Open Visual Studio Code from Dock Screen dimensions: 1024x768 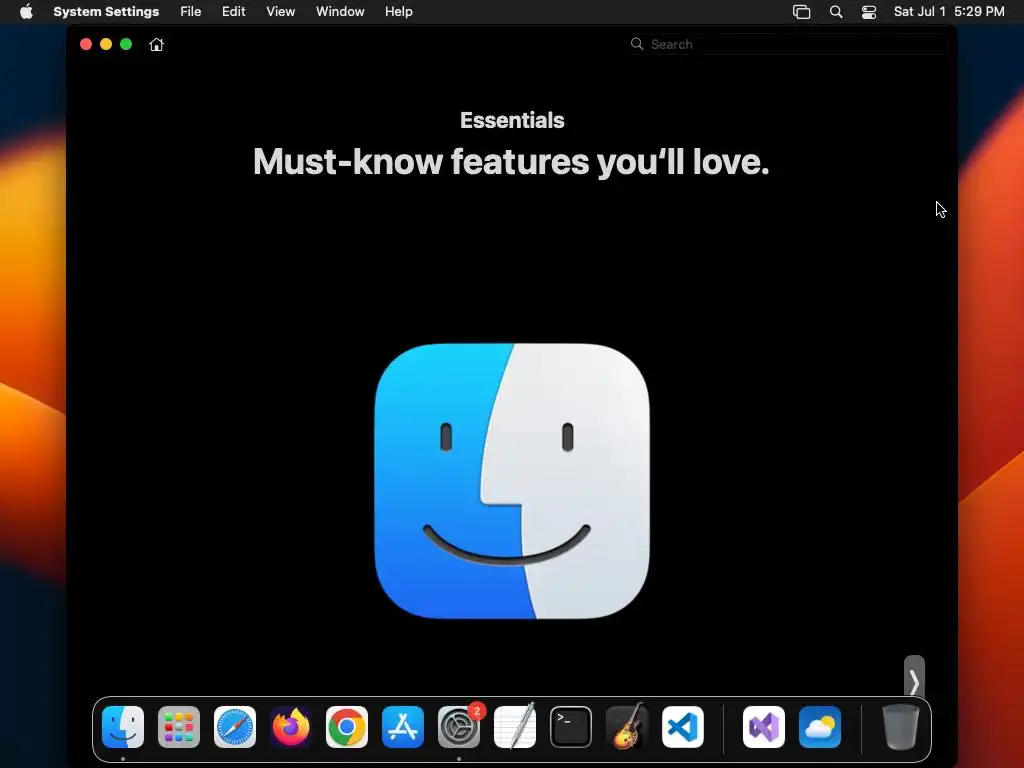[683, 727]
